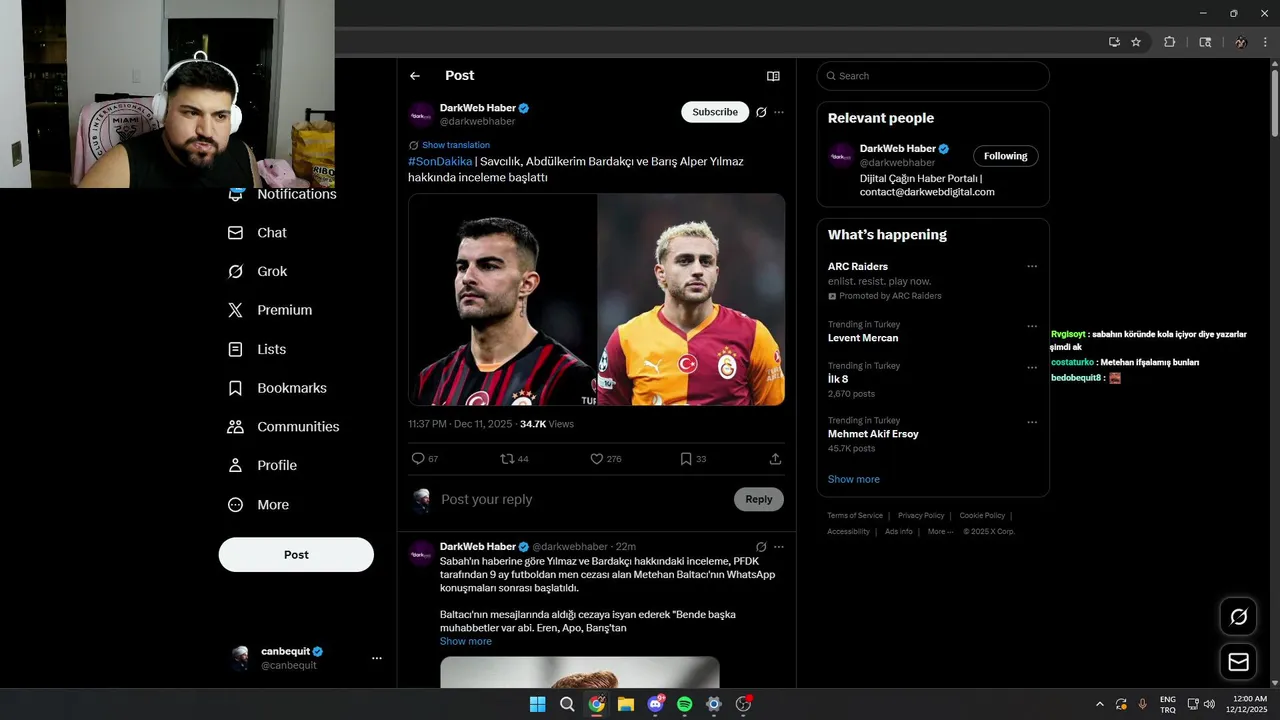Open Cookie Policy link

(x=982, y=516)
